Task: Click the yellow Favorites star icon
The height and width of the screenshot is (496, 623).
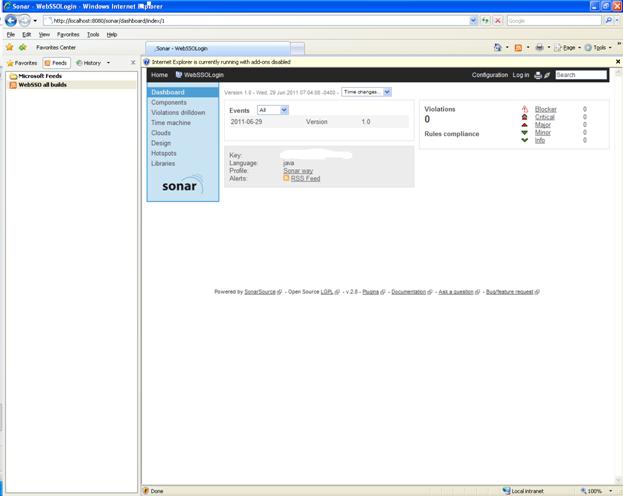Action: pyautogui.click(x=10, y=47)
